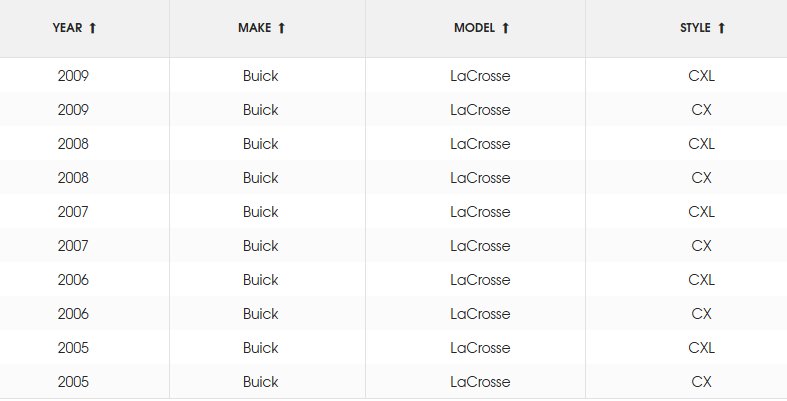Screen dimensions: 787x401
Task: Click the sort arrow beside MODEL
Action: [x=506, y=29]
